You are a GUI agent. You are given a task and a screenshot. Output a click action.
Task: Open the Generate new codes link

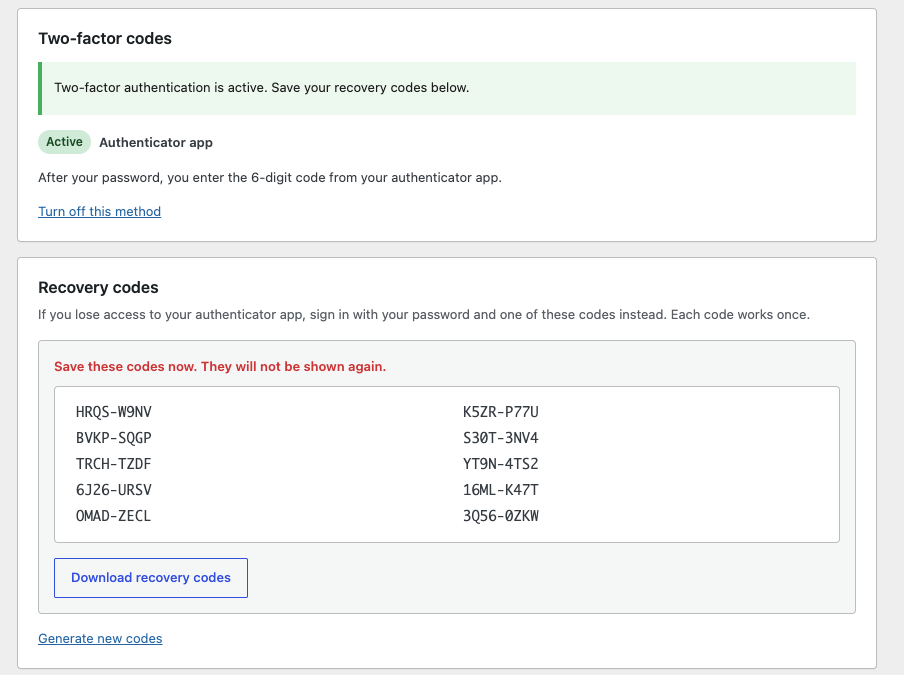(100, 639)
